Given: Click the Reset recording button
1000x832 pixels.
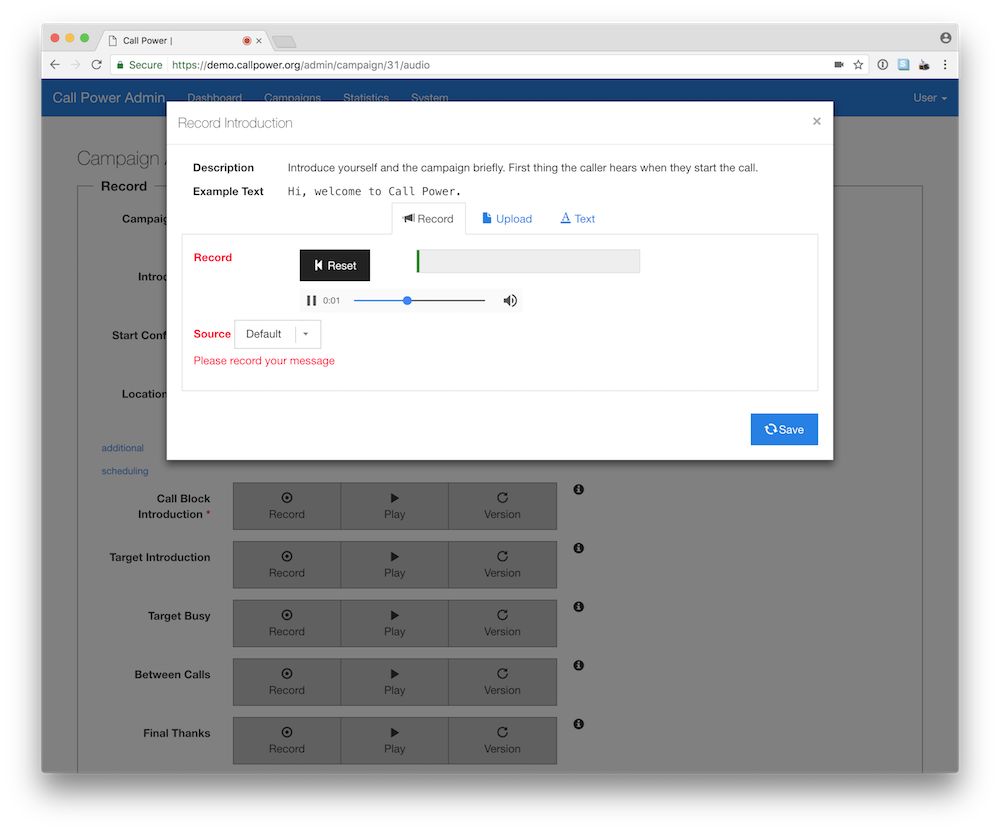Looking at the screenshot, I should [335, 266].
